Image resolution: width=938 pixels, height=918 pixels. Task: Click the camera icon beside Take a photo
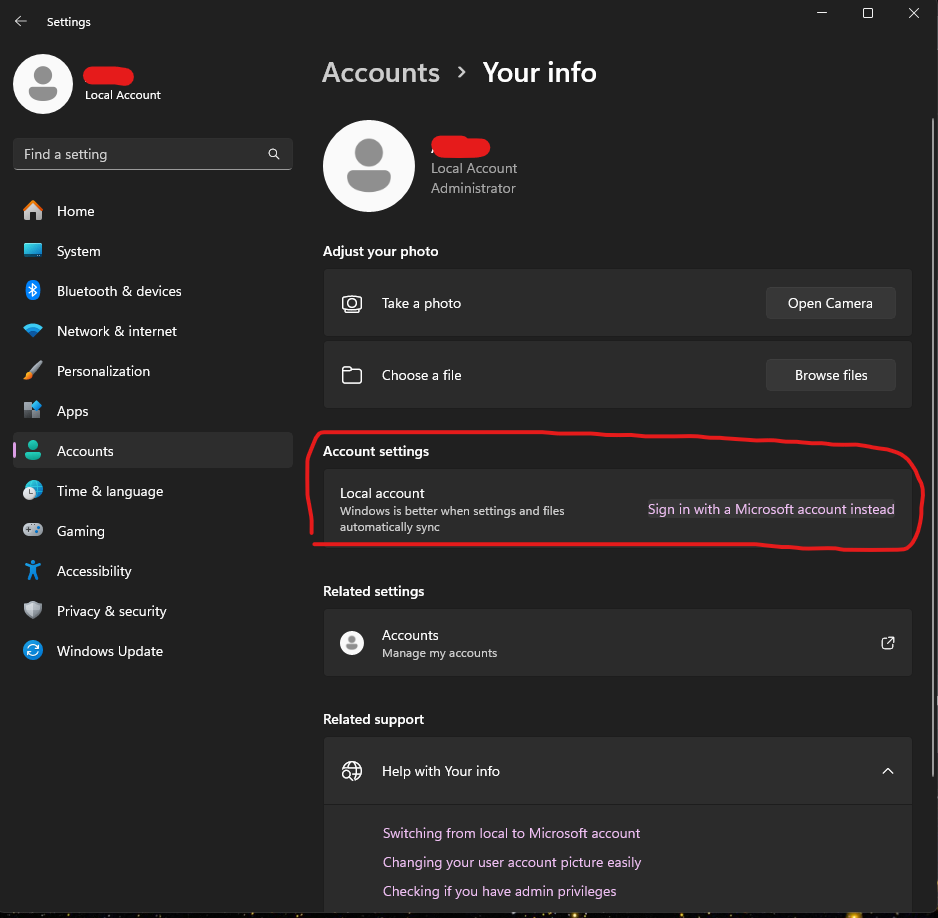[352, 304]
